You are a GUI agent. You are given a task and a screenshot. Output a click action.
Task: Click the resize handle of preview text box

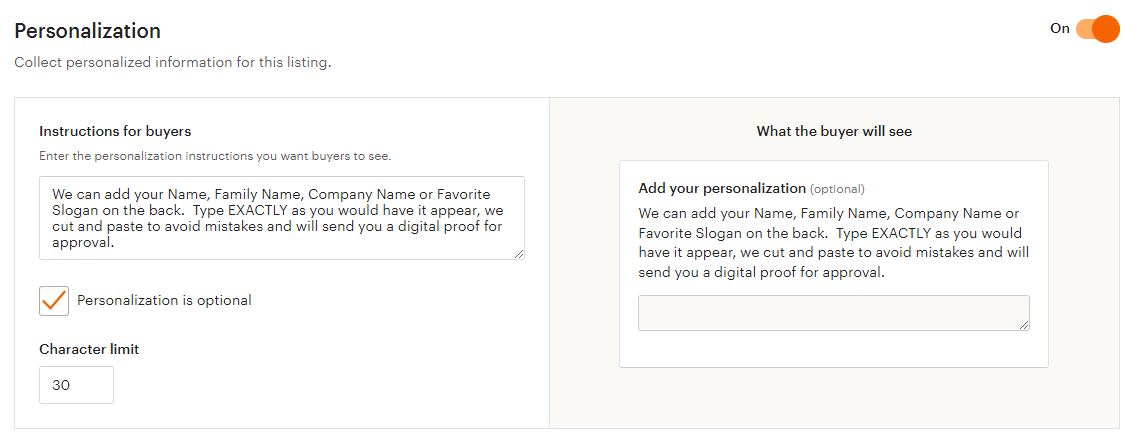(1024, 325)
